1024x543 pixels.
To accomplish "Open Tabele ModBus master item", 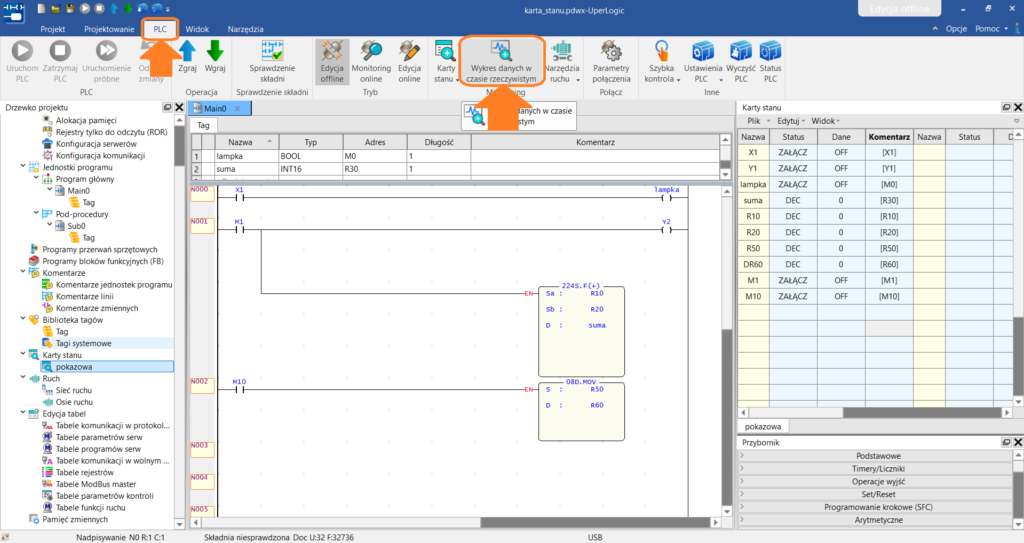I will pos(95,484).
